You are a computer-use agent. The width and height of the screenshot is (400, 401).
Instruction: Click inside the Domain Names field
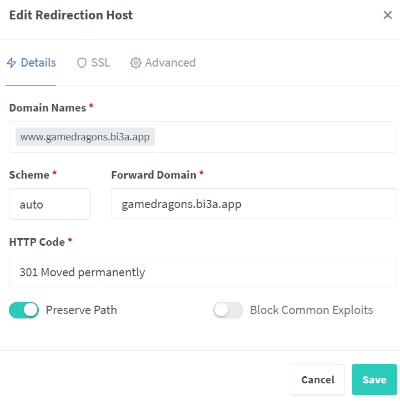coord(275,137)
